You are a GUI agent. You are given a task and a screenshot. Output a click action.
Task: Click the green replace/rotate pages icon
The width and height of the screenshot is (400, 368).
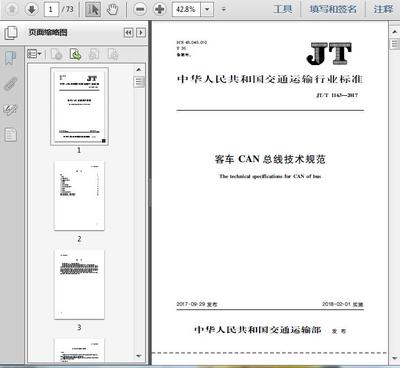[x=75, y=54]
